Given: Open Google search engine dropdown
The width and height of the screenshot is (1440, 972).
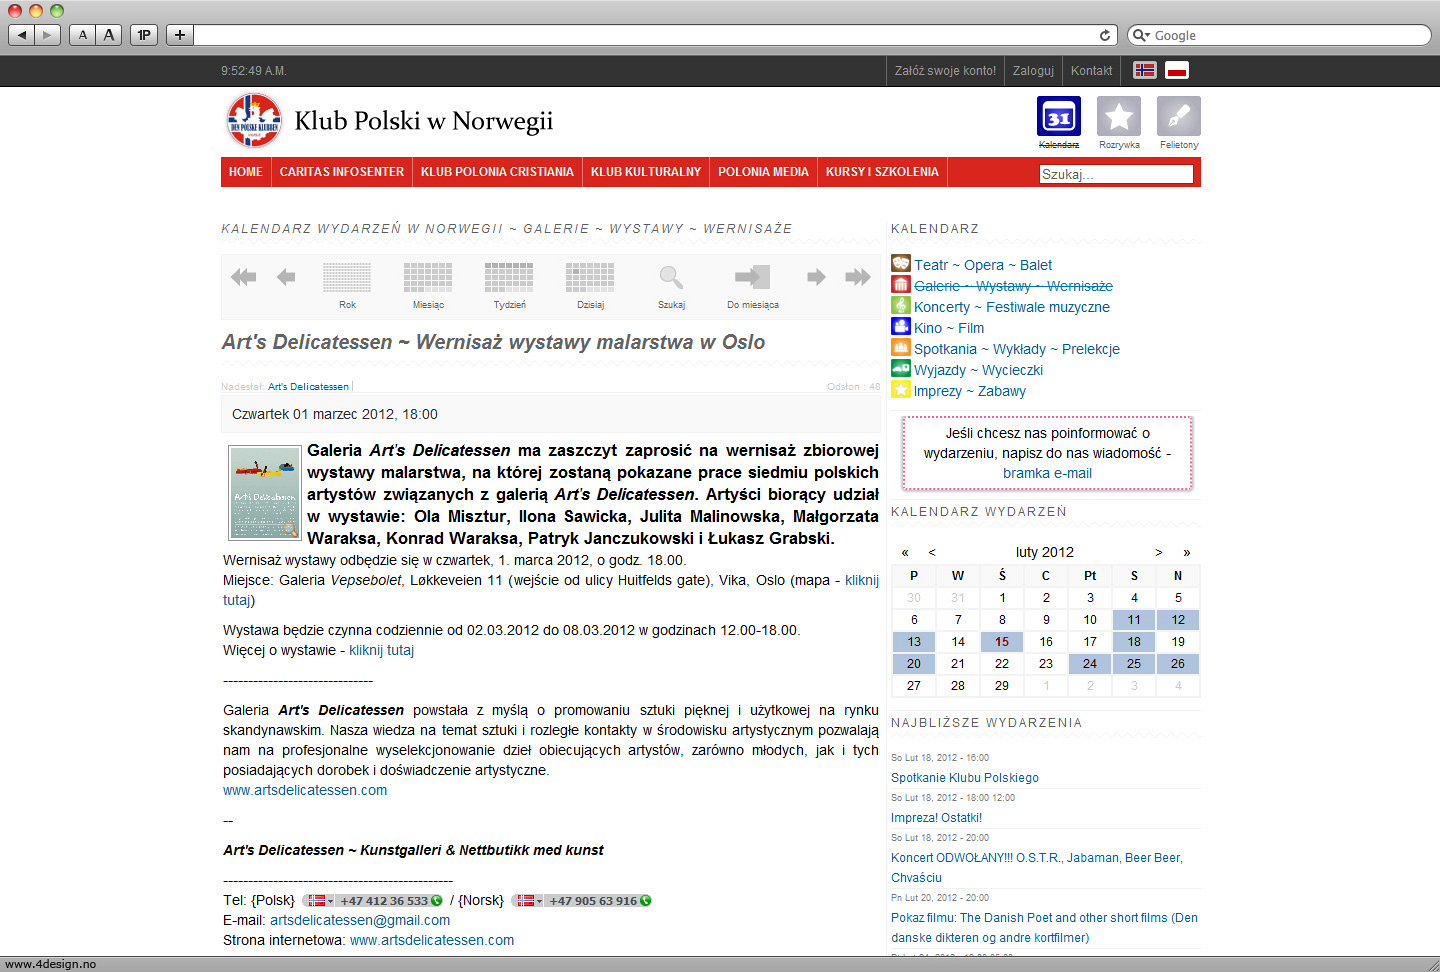Looking at the screenshot, I should 1141,35.
